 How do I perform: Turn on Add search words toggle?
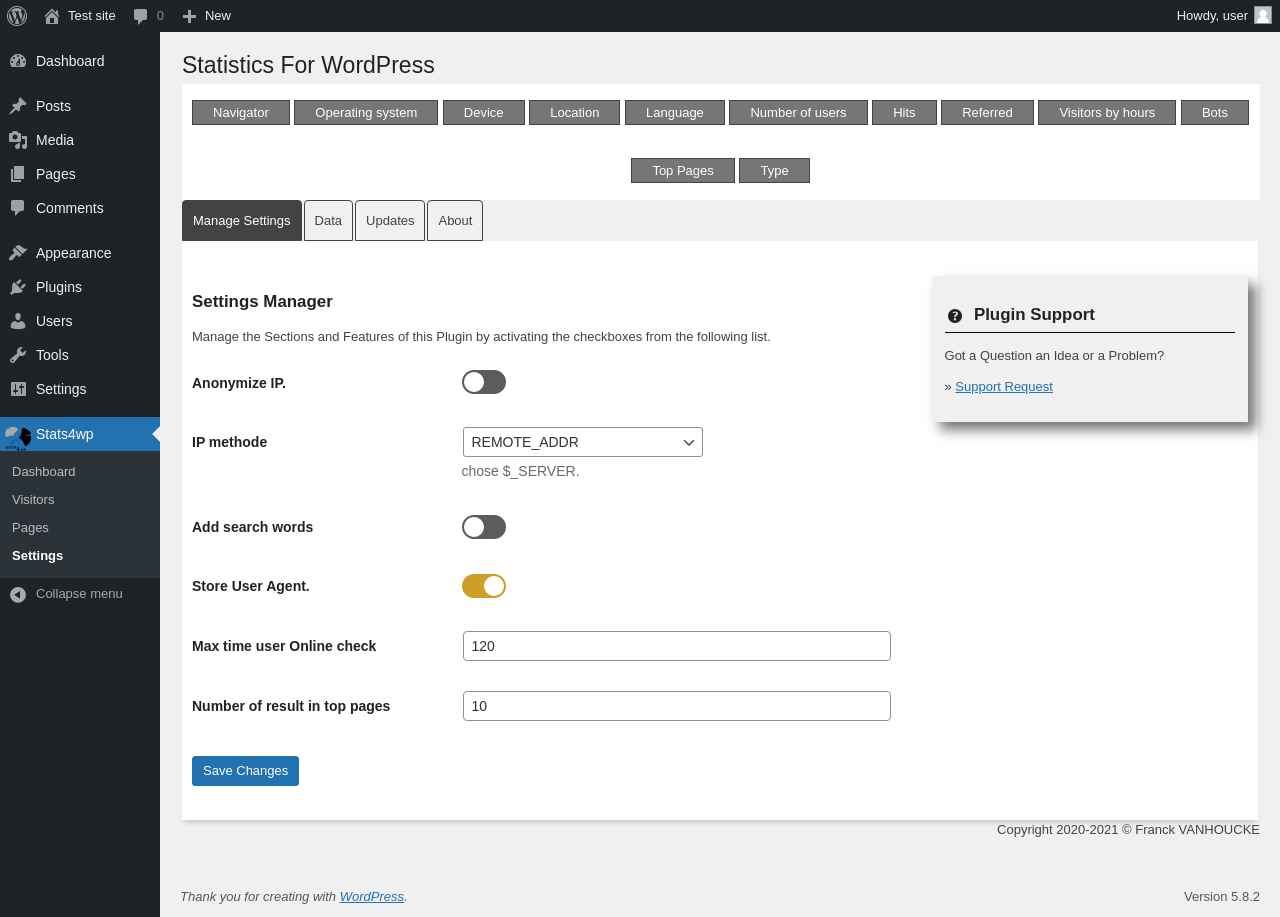[484, 527]
